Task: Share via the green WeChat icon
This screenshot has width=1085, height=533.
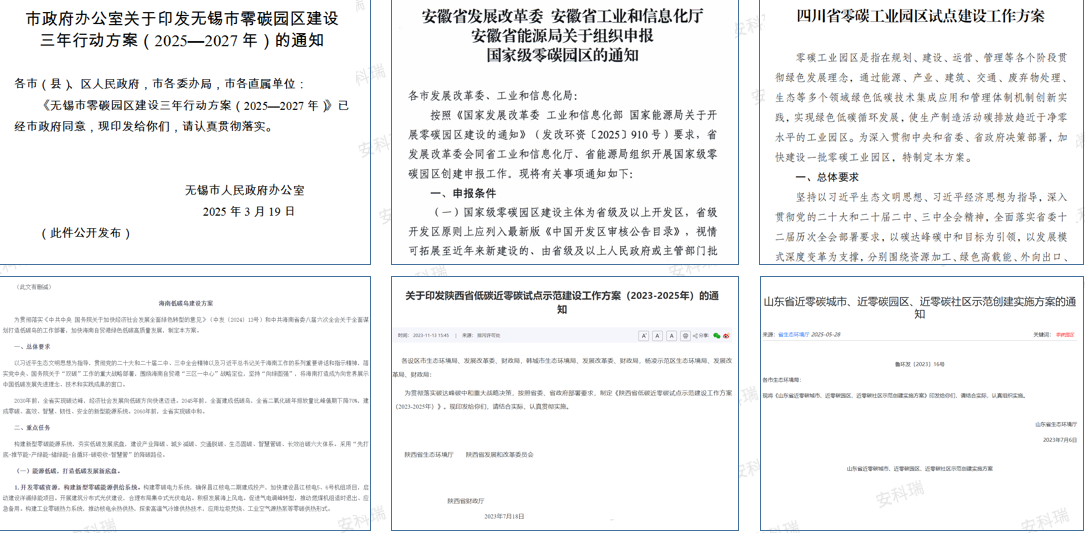Action: coord(718,336)
